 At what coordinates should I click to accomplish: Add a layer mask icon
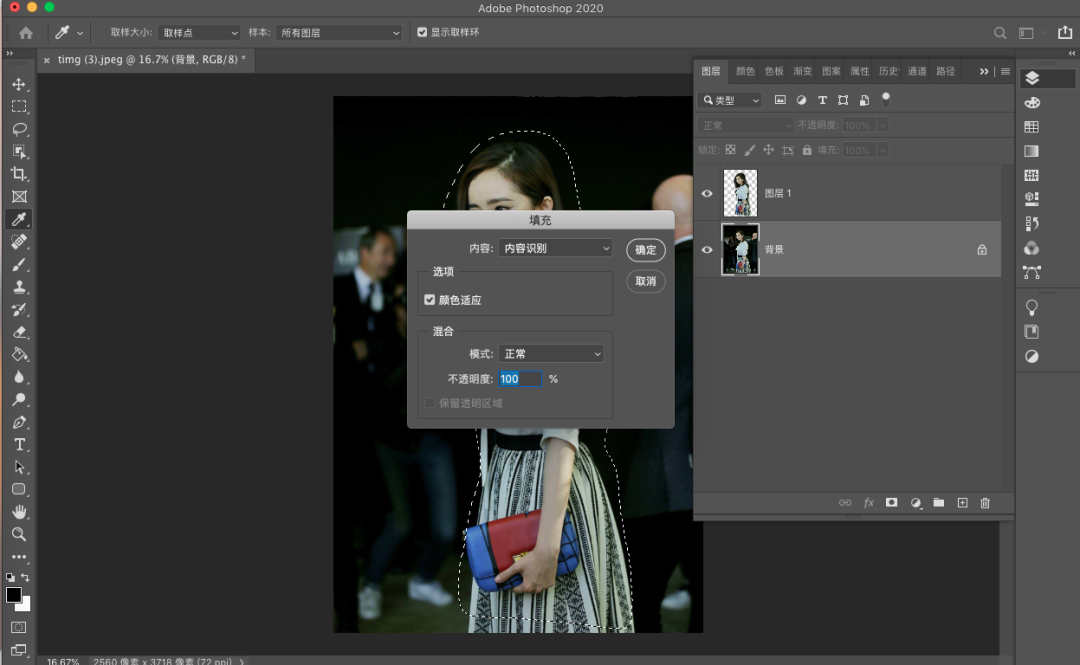[891, 503]
